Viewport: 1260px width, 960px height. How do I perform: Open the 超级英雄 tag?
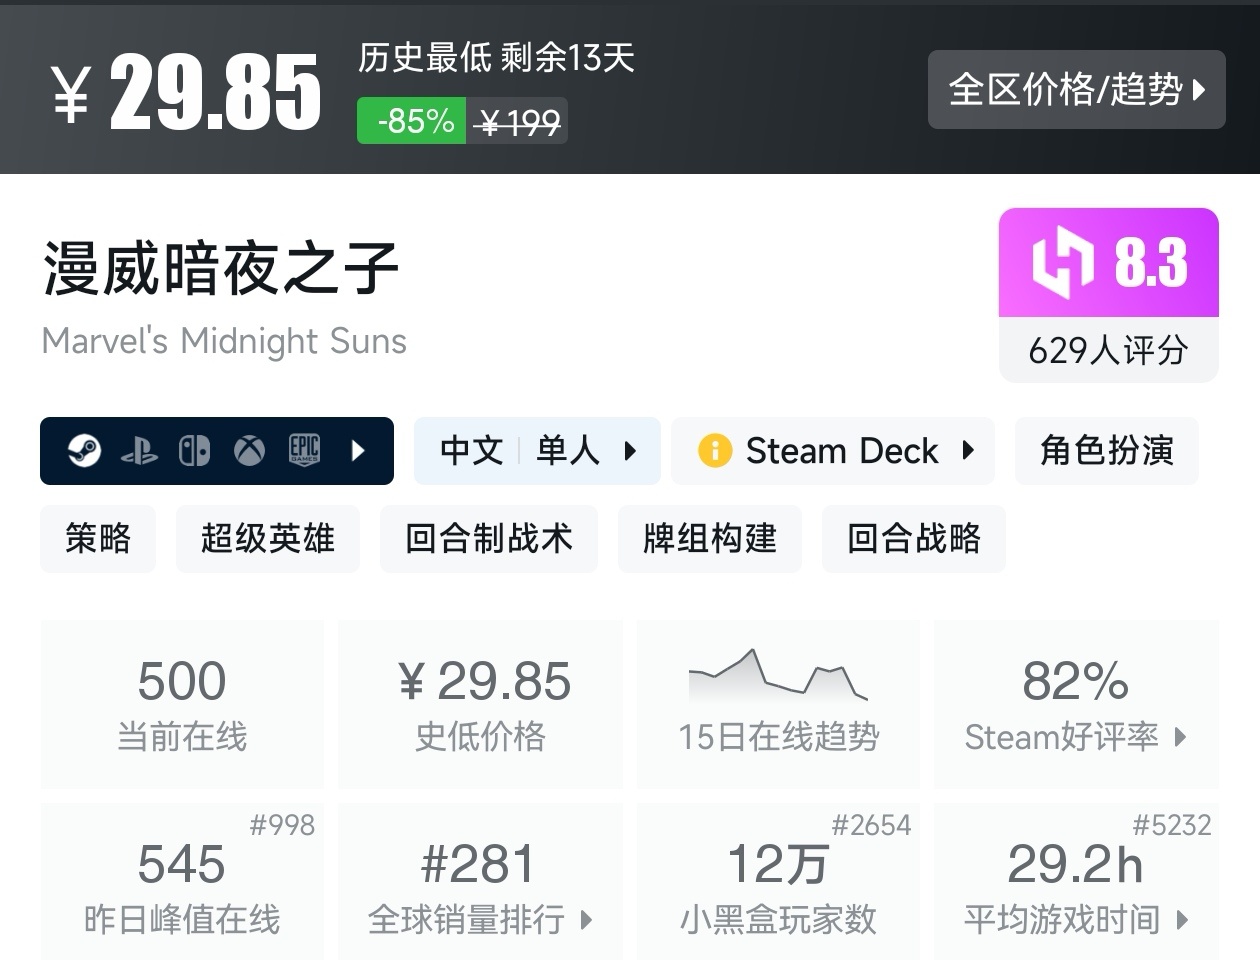tap(267, 539)
